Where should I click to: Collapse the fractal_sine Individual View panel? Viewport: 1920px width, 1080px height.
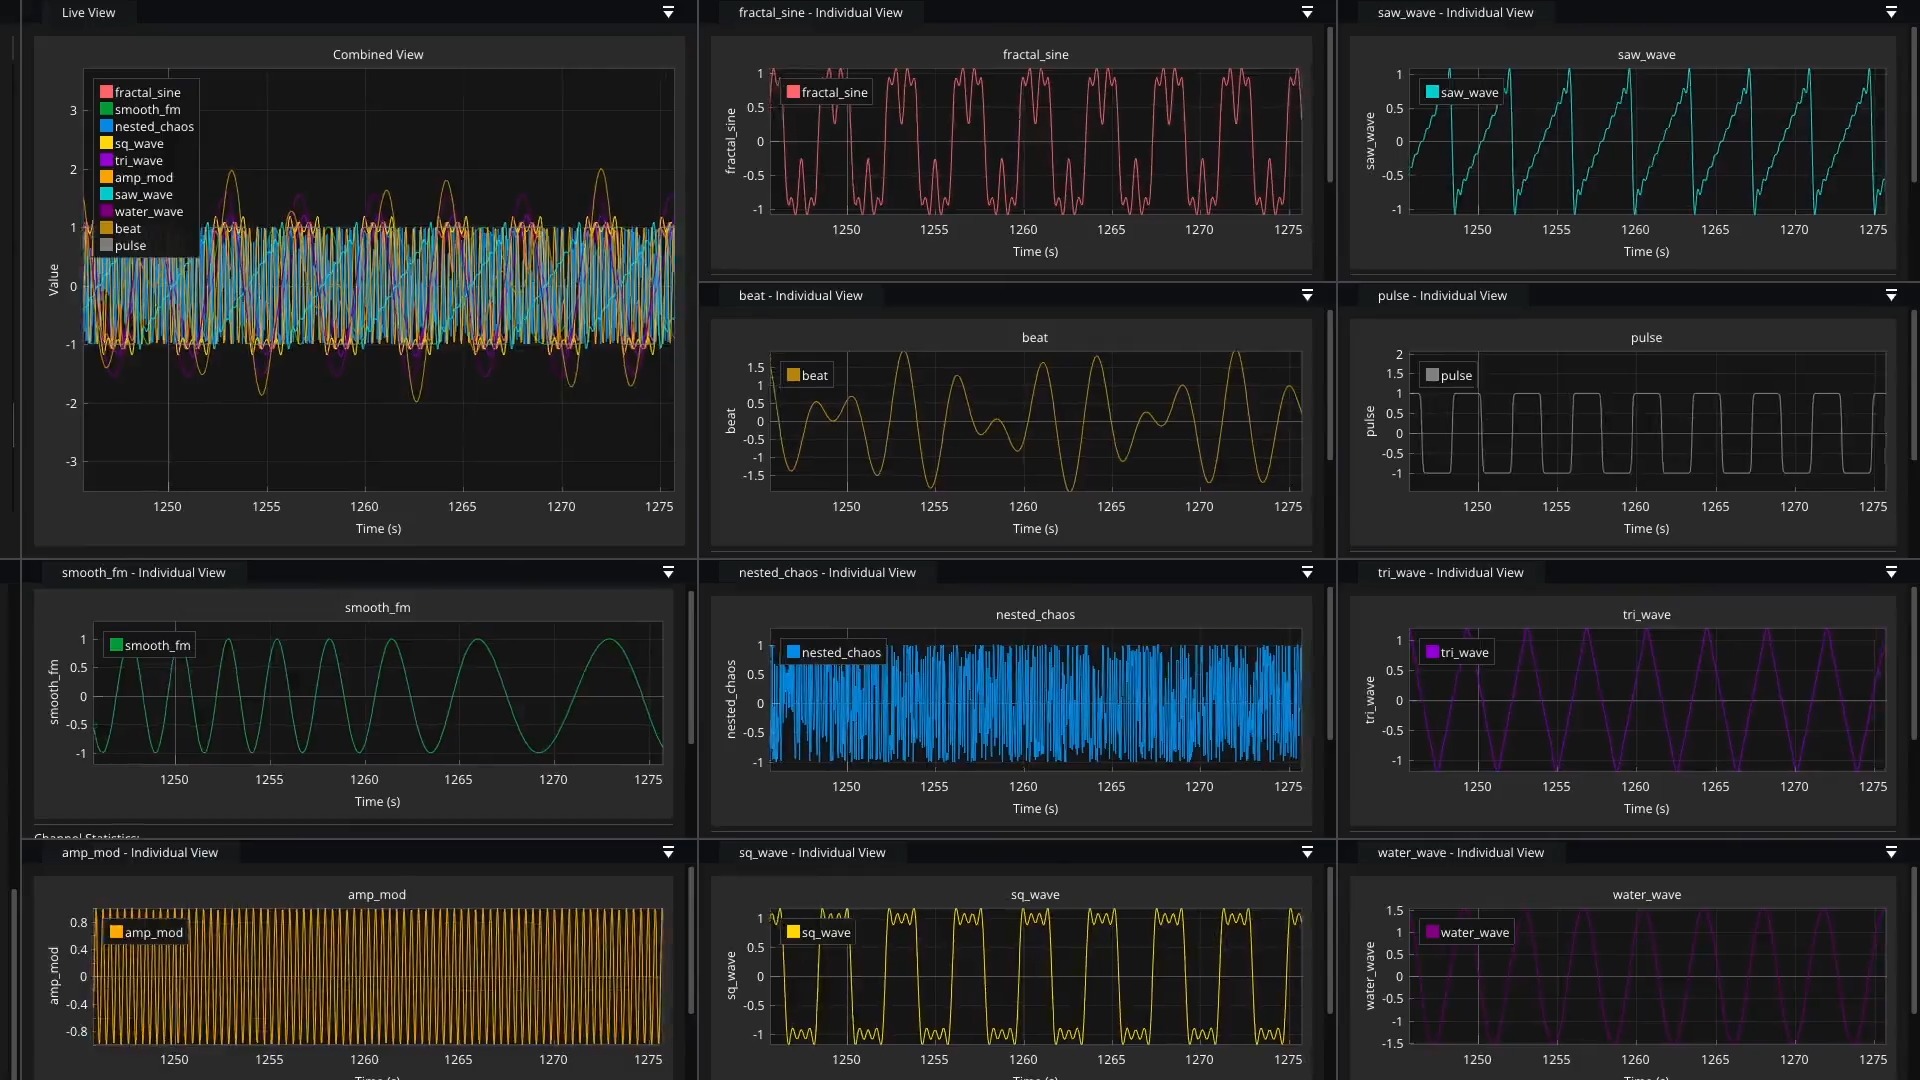pos(1306,12)
